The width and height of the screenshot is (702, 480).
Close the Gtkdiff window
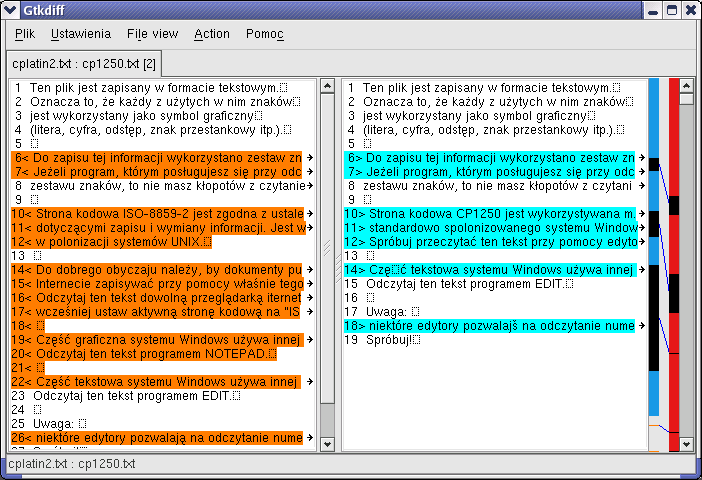coord(689,11)
